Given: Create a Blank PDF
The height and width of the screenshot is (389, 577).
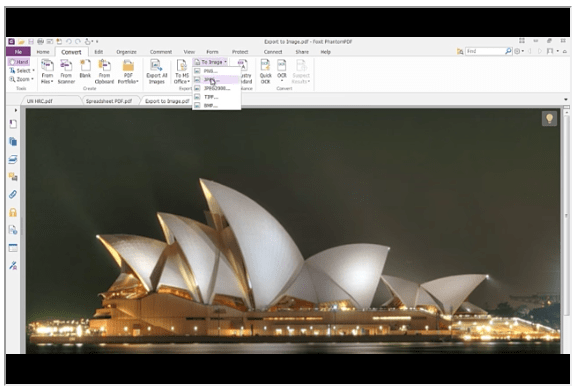Looking at the screenshot, I should point(85,69).
